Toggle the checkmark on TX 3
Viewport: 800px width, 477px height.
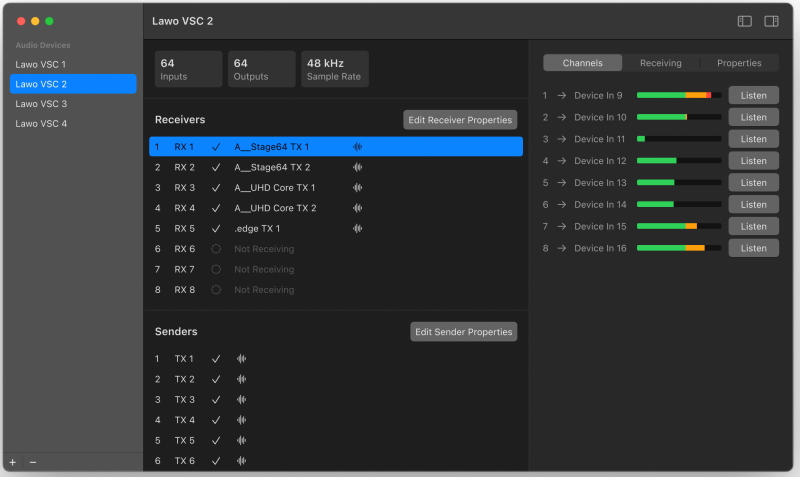click(x=216, y=400)
